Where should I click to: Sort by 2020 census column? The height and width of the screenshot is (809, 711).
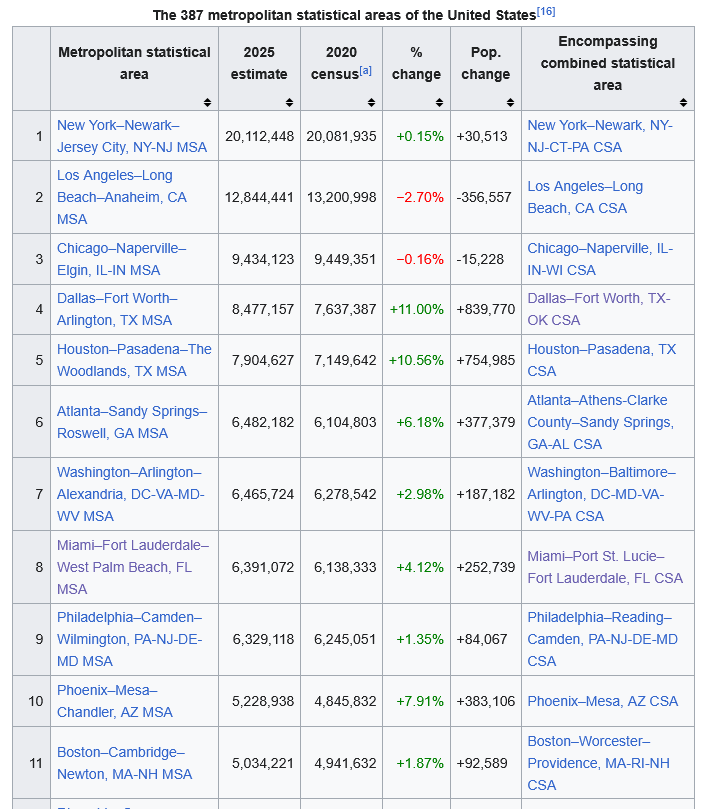coord(371,102)
